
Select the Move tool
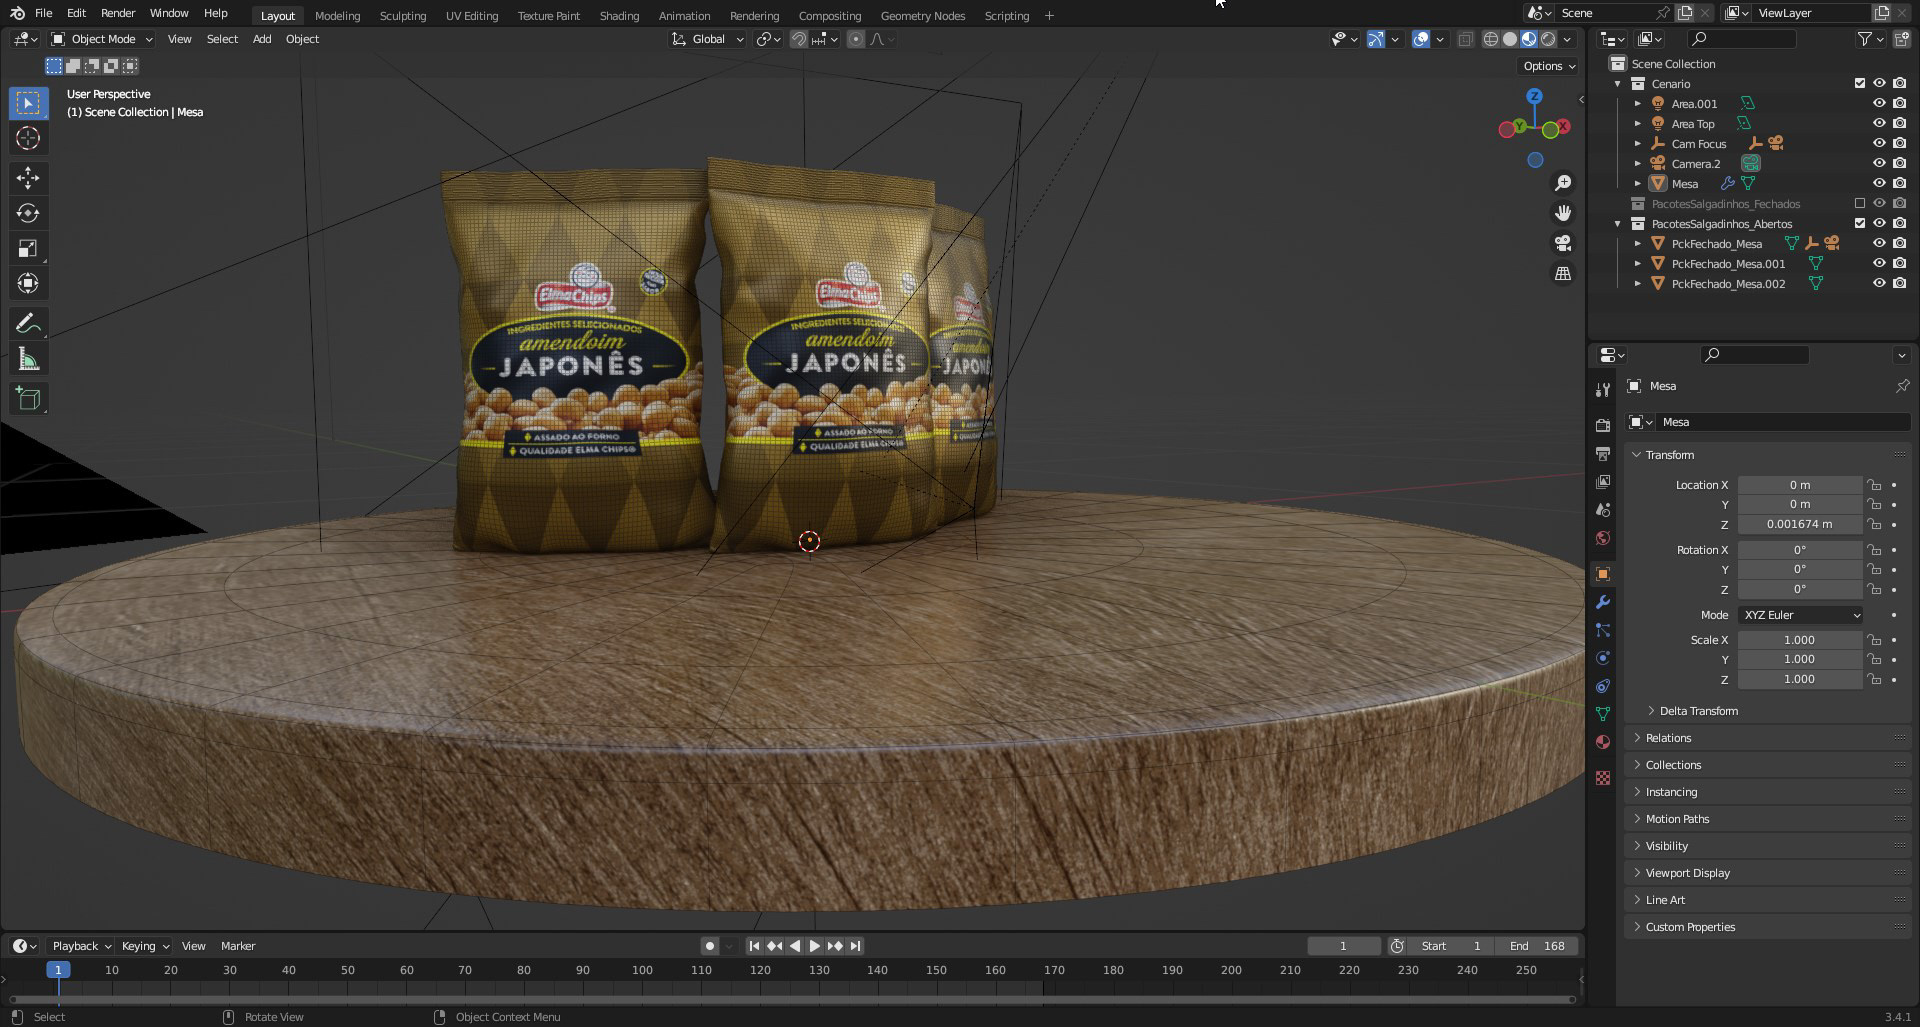coord(28,178)
